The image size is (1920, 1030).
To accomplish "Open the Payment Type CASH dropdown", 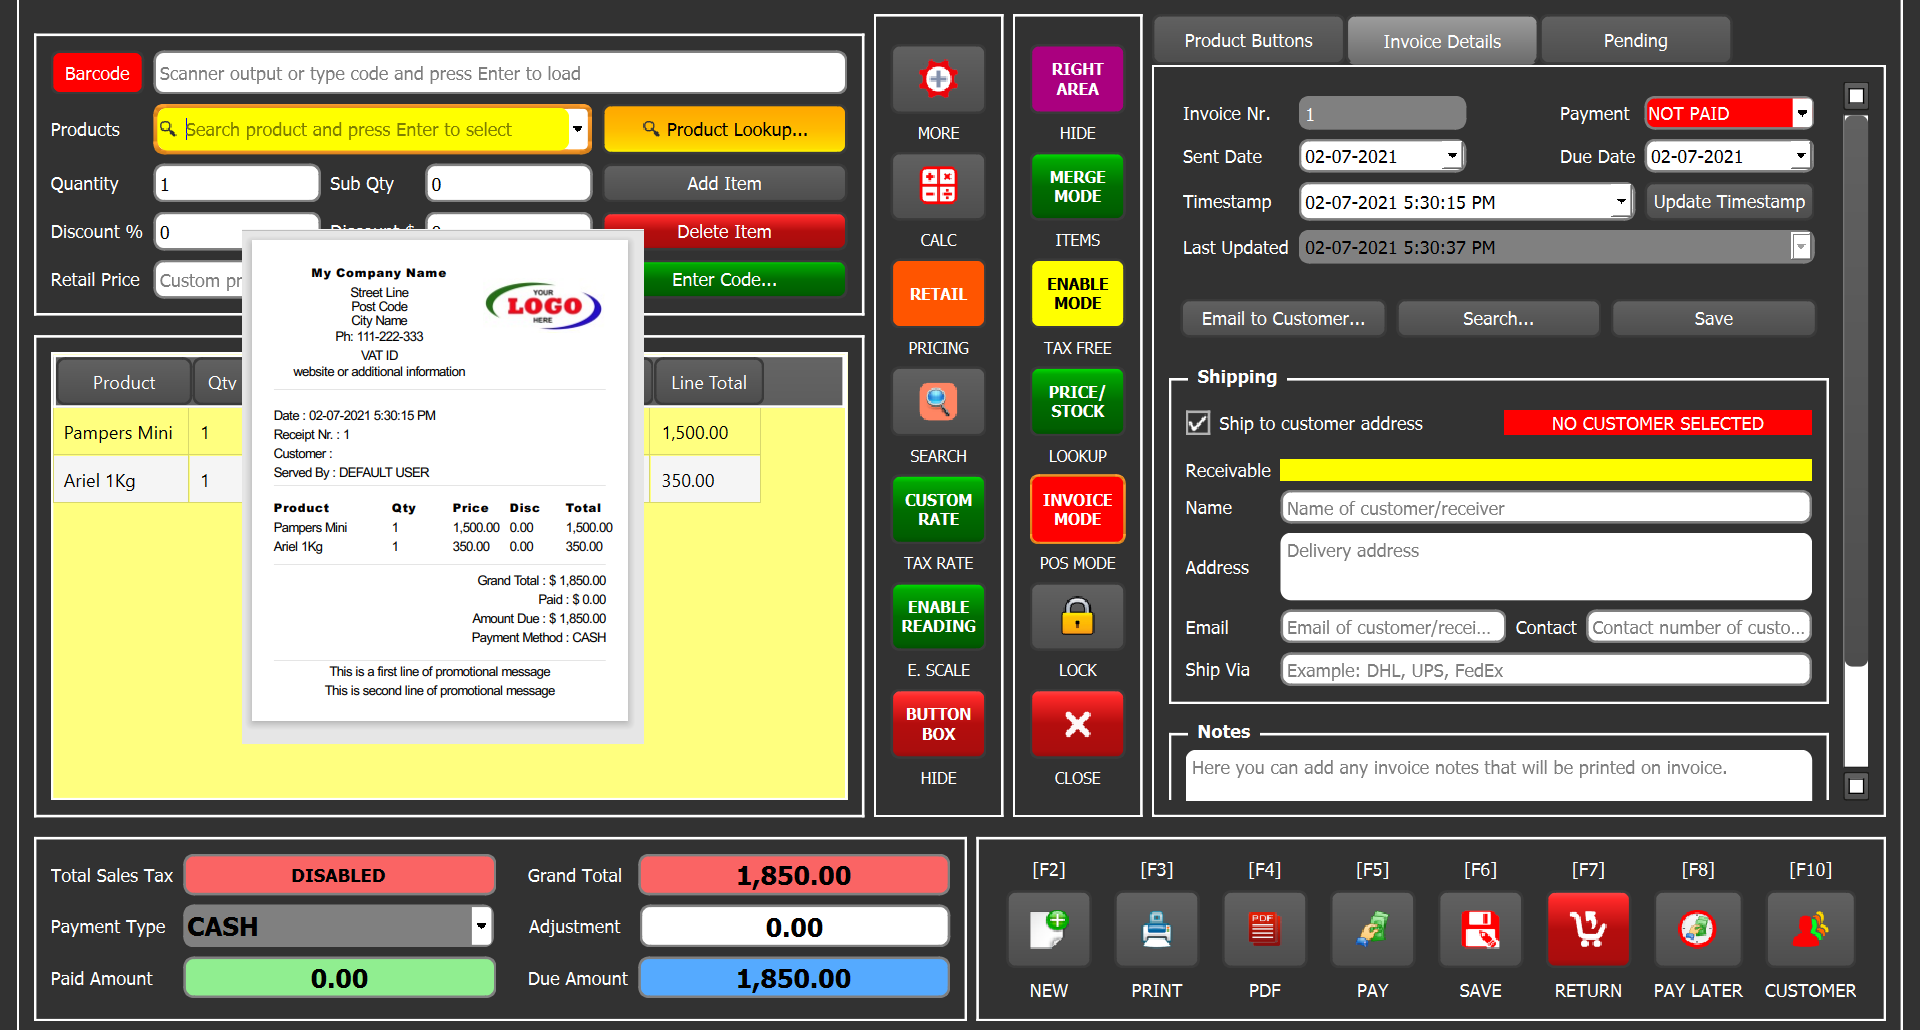I will (x=481, y=926).
